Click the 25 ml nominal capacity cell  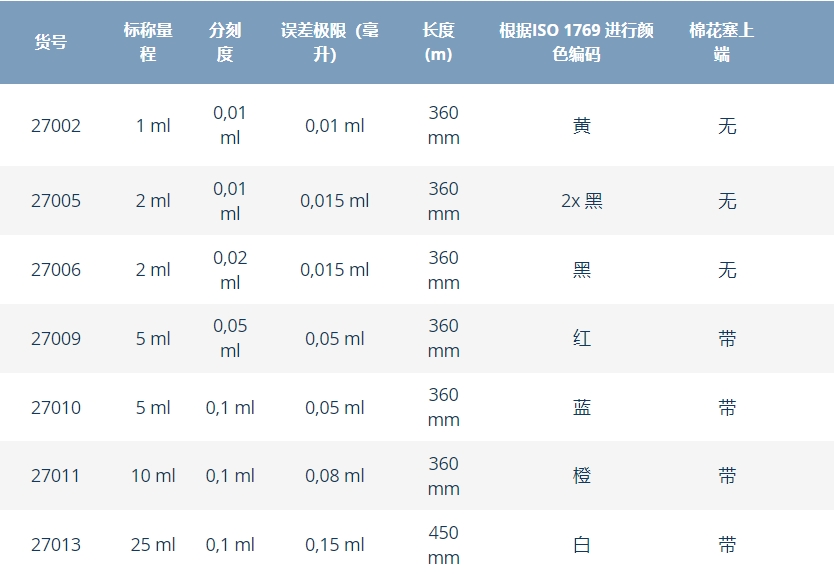pyautogui.click(x=153, y=545)
